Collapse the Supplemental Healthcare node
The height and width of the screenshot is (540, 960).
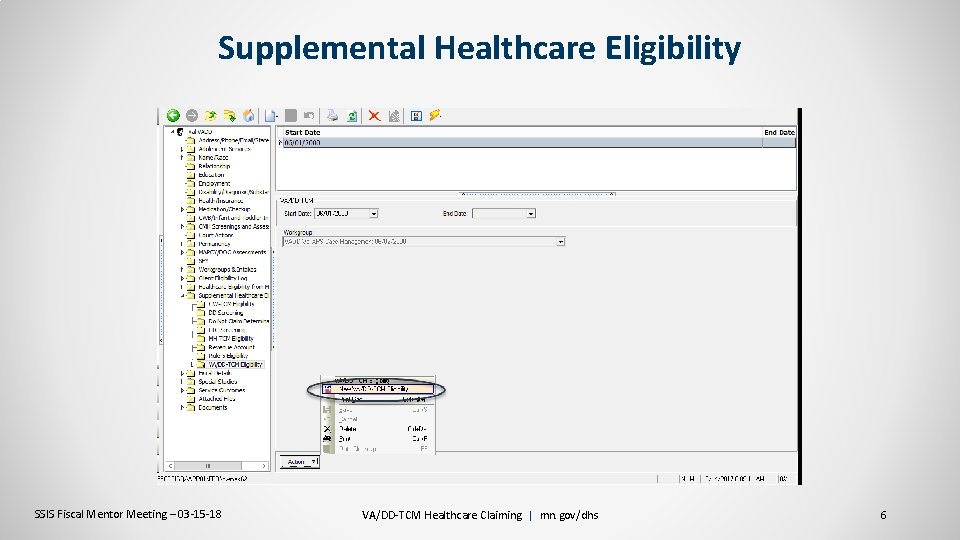point(182,295)
